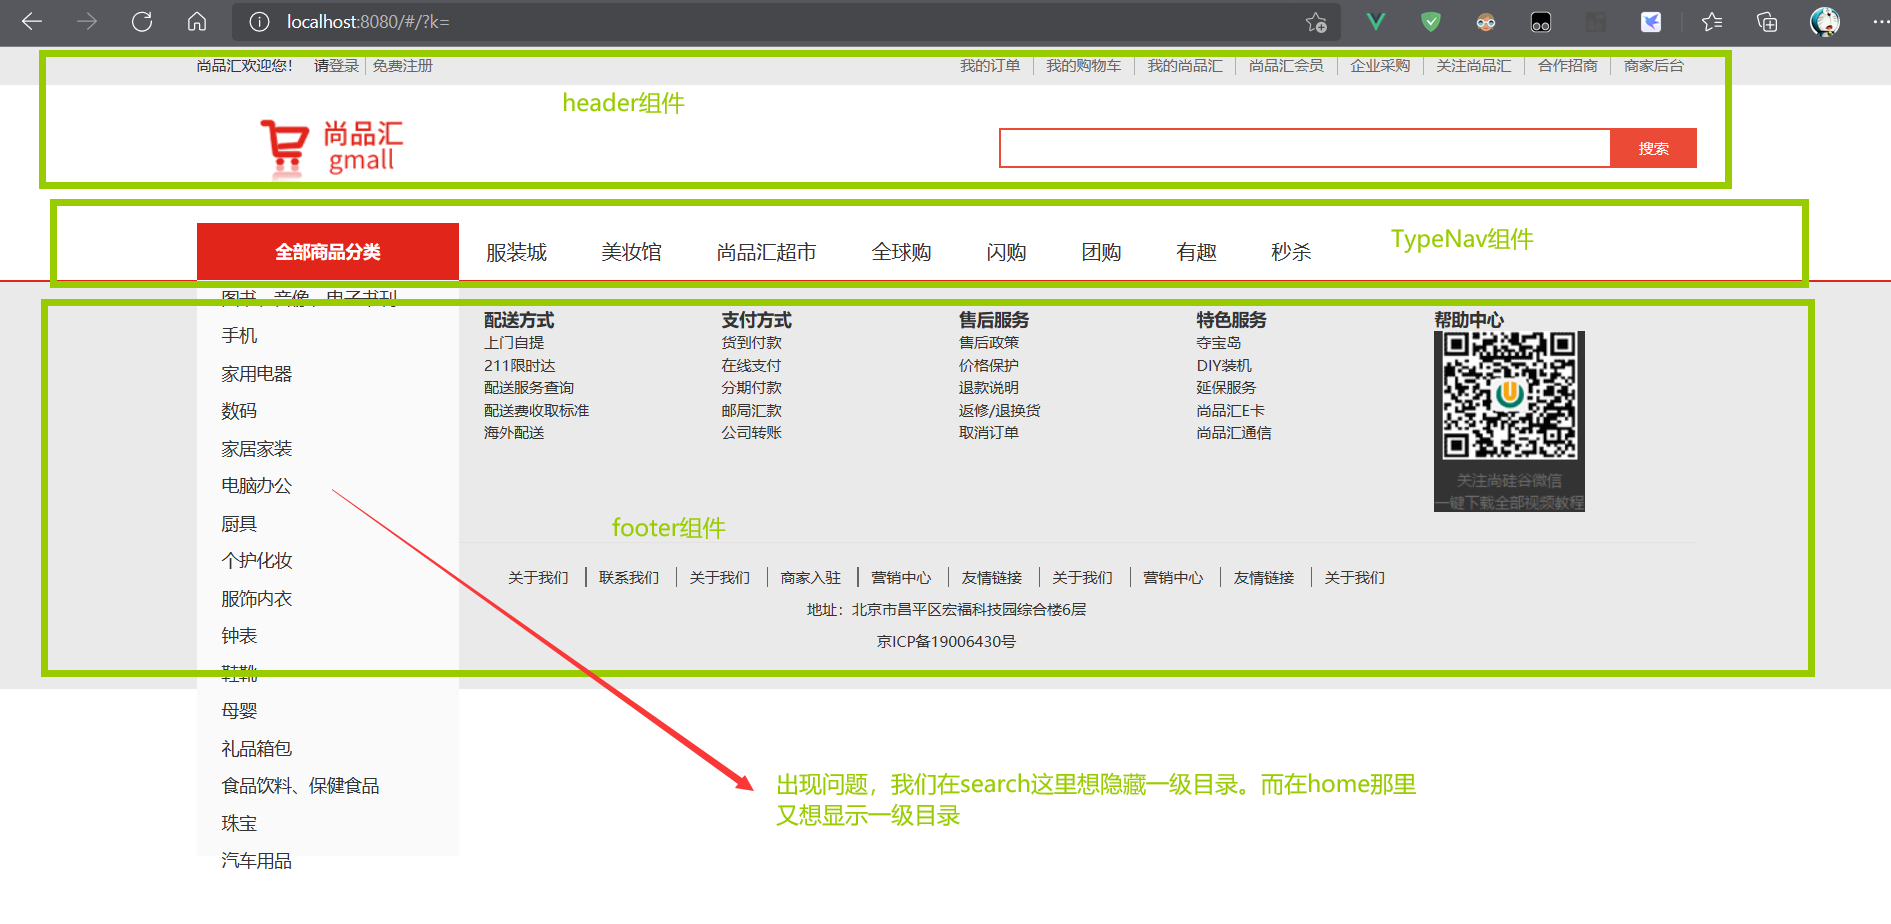Screen dimensions: 1891x924
Task: Select 手机 in the category sidebar
Action: pyautogui.click(x=239, y=335)
